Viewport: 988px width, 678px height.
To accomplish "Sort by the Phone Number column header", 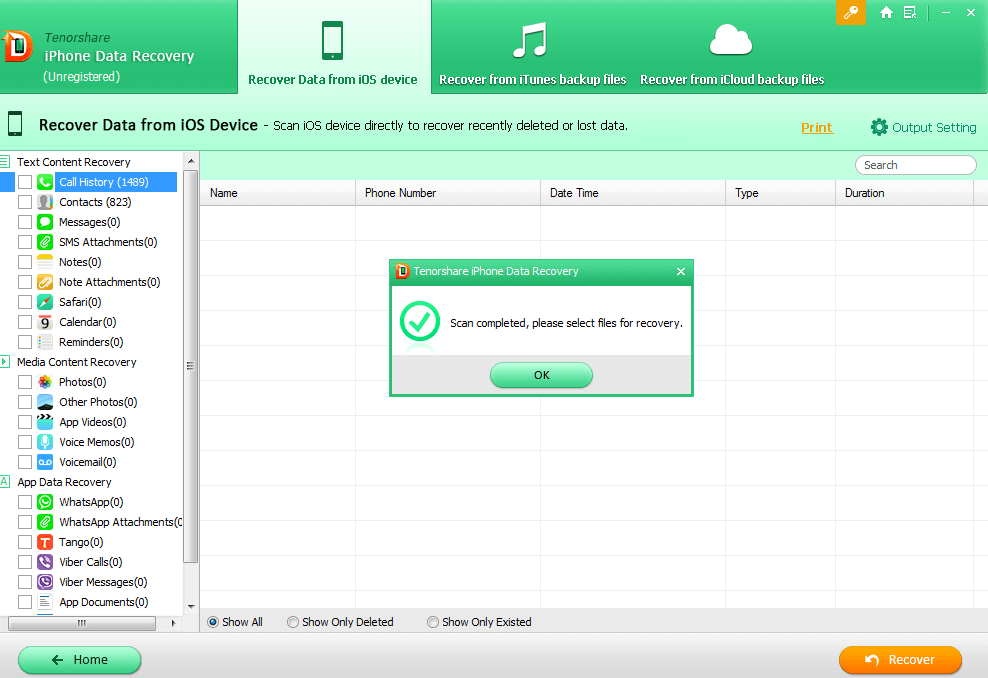I will [448, 193].
